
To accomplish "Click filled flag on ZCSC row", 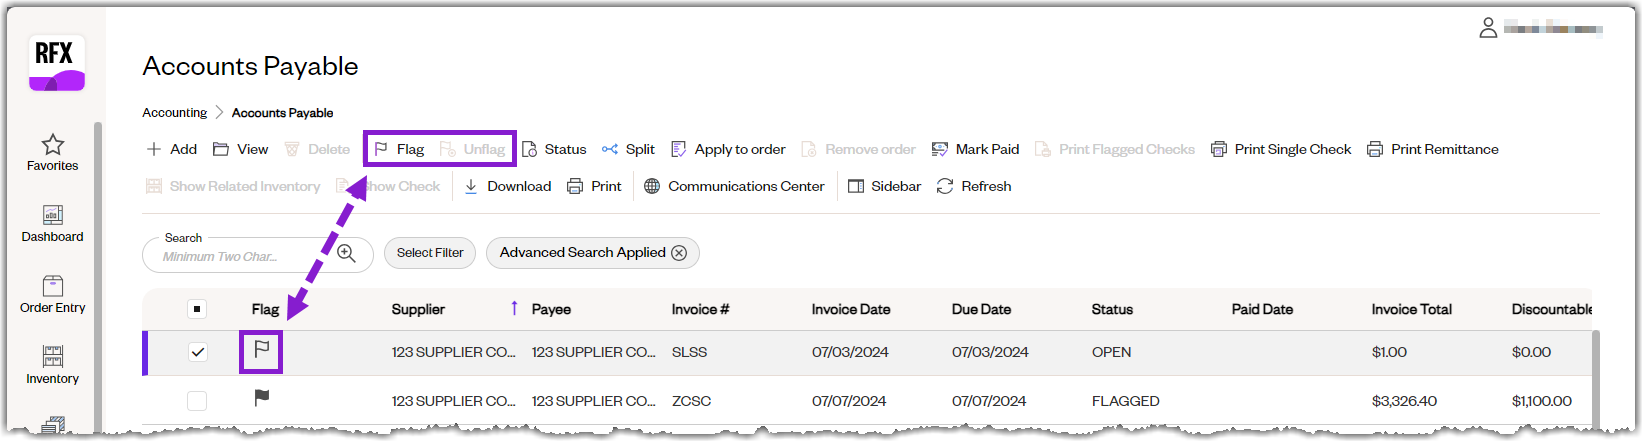I will 262,398.
